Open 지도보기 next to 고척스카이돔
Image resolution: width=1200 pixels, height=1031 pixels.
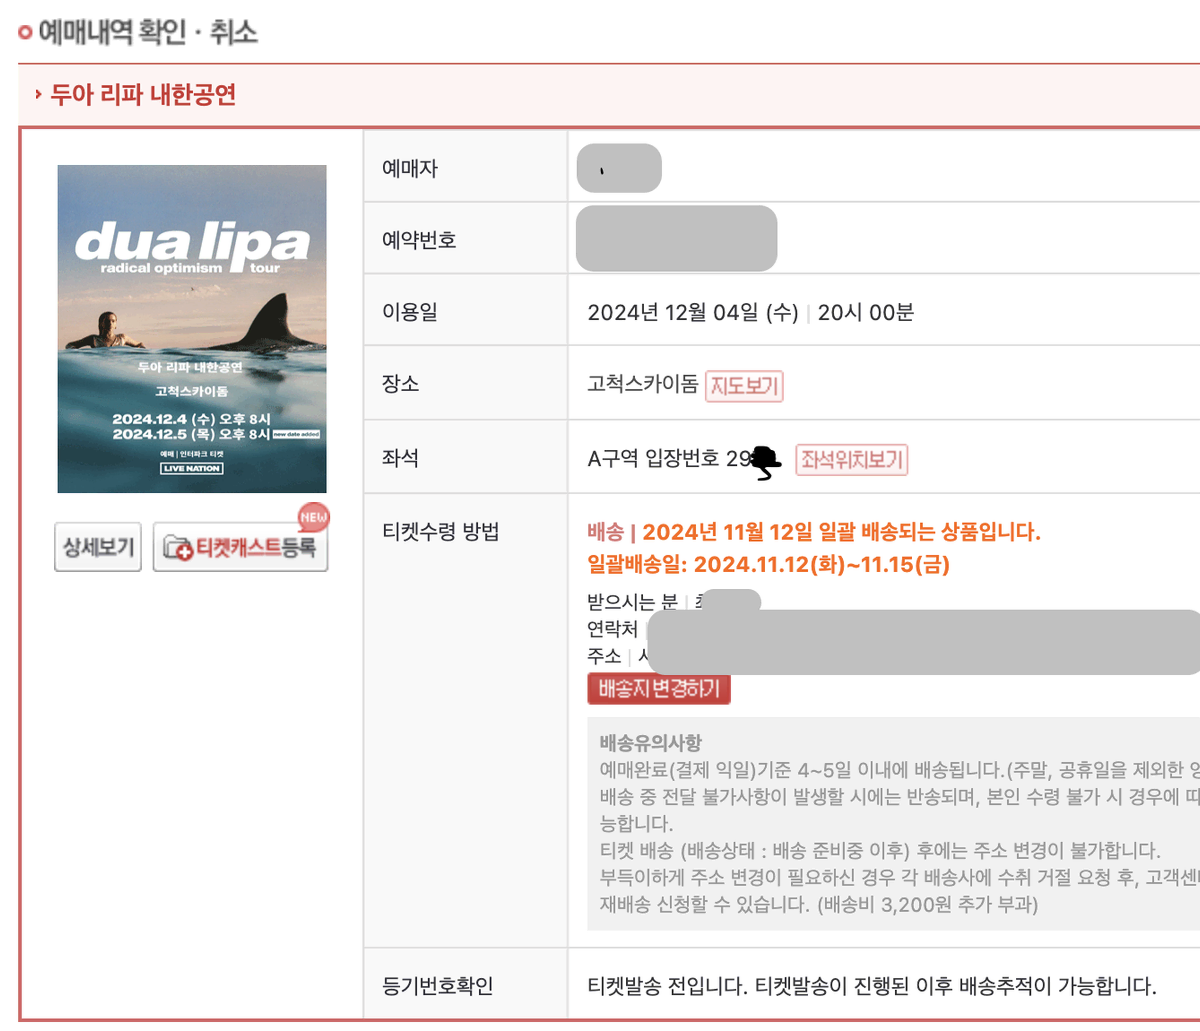[744, 386]
